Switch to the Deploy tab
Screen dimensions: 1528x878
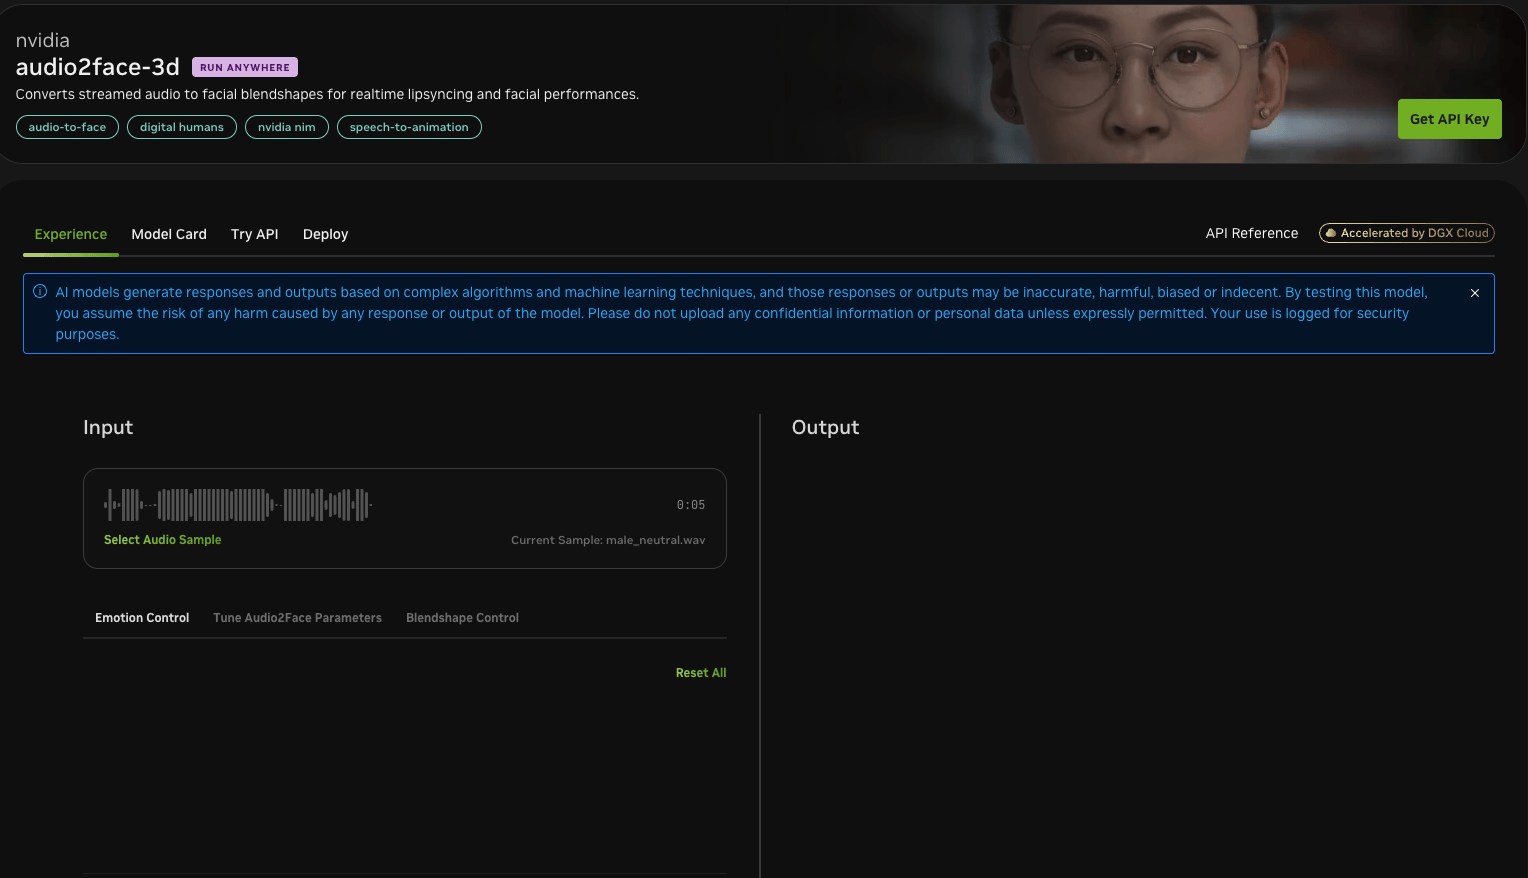(x=326, y=234)
